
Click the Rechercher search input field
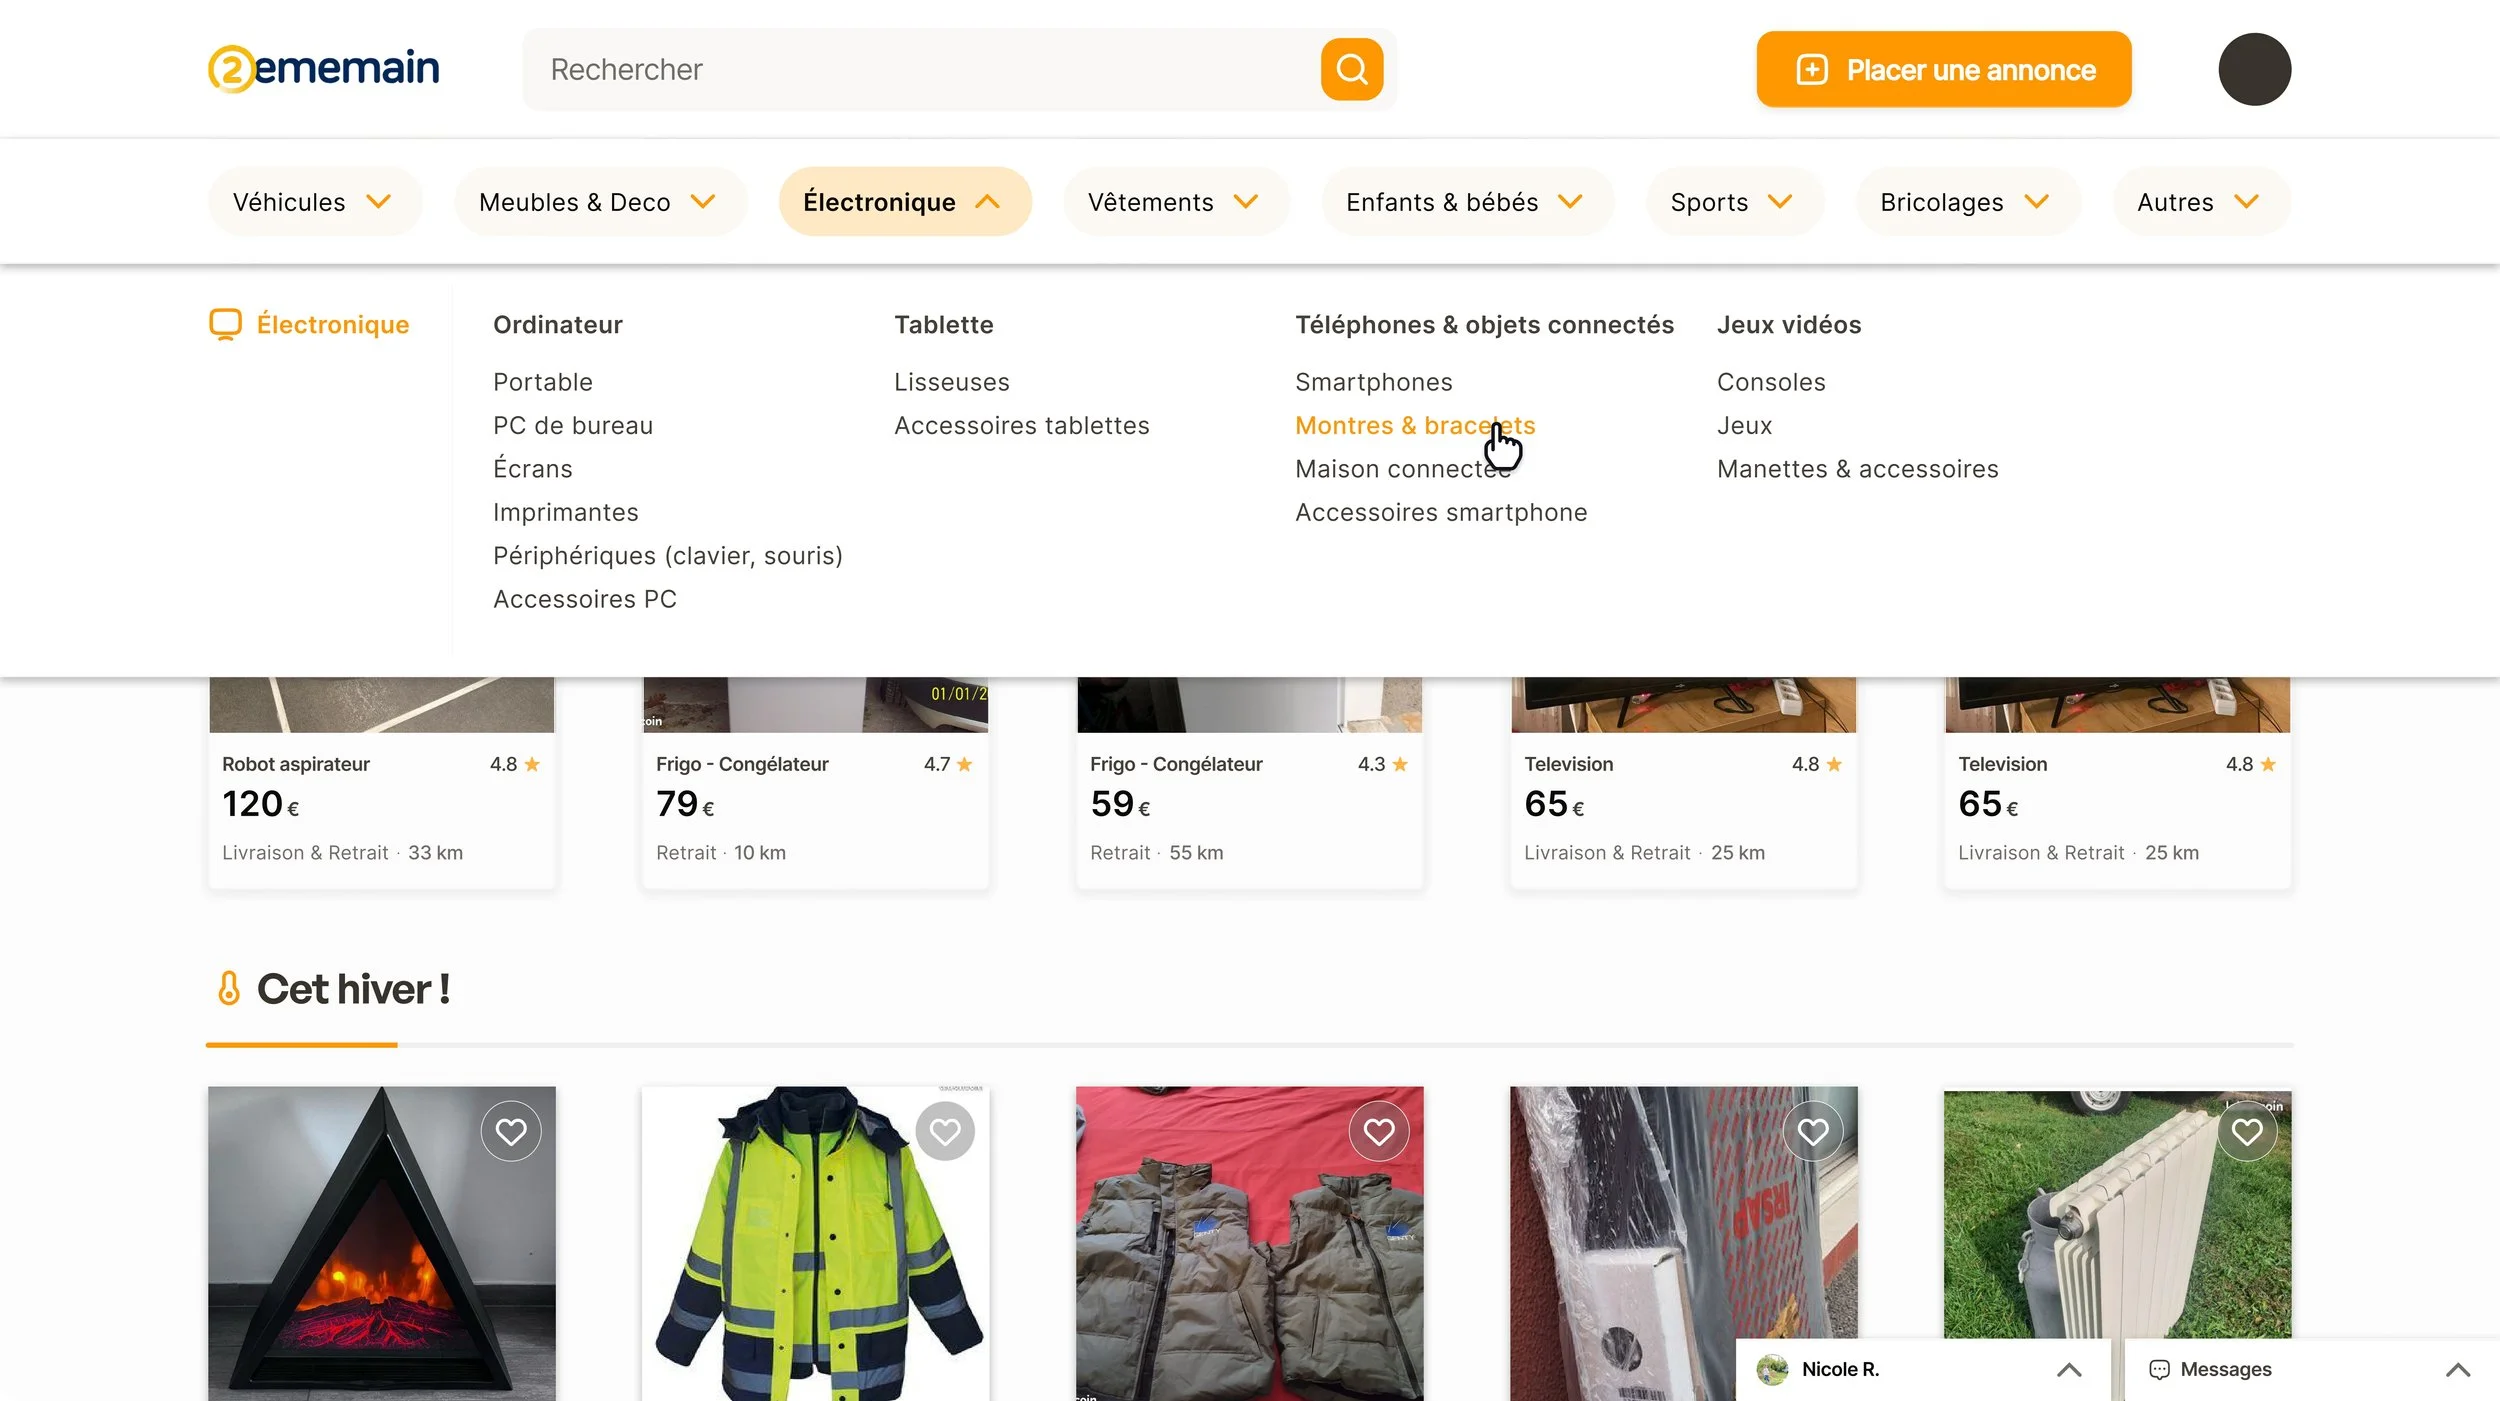point(920,69)
